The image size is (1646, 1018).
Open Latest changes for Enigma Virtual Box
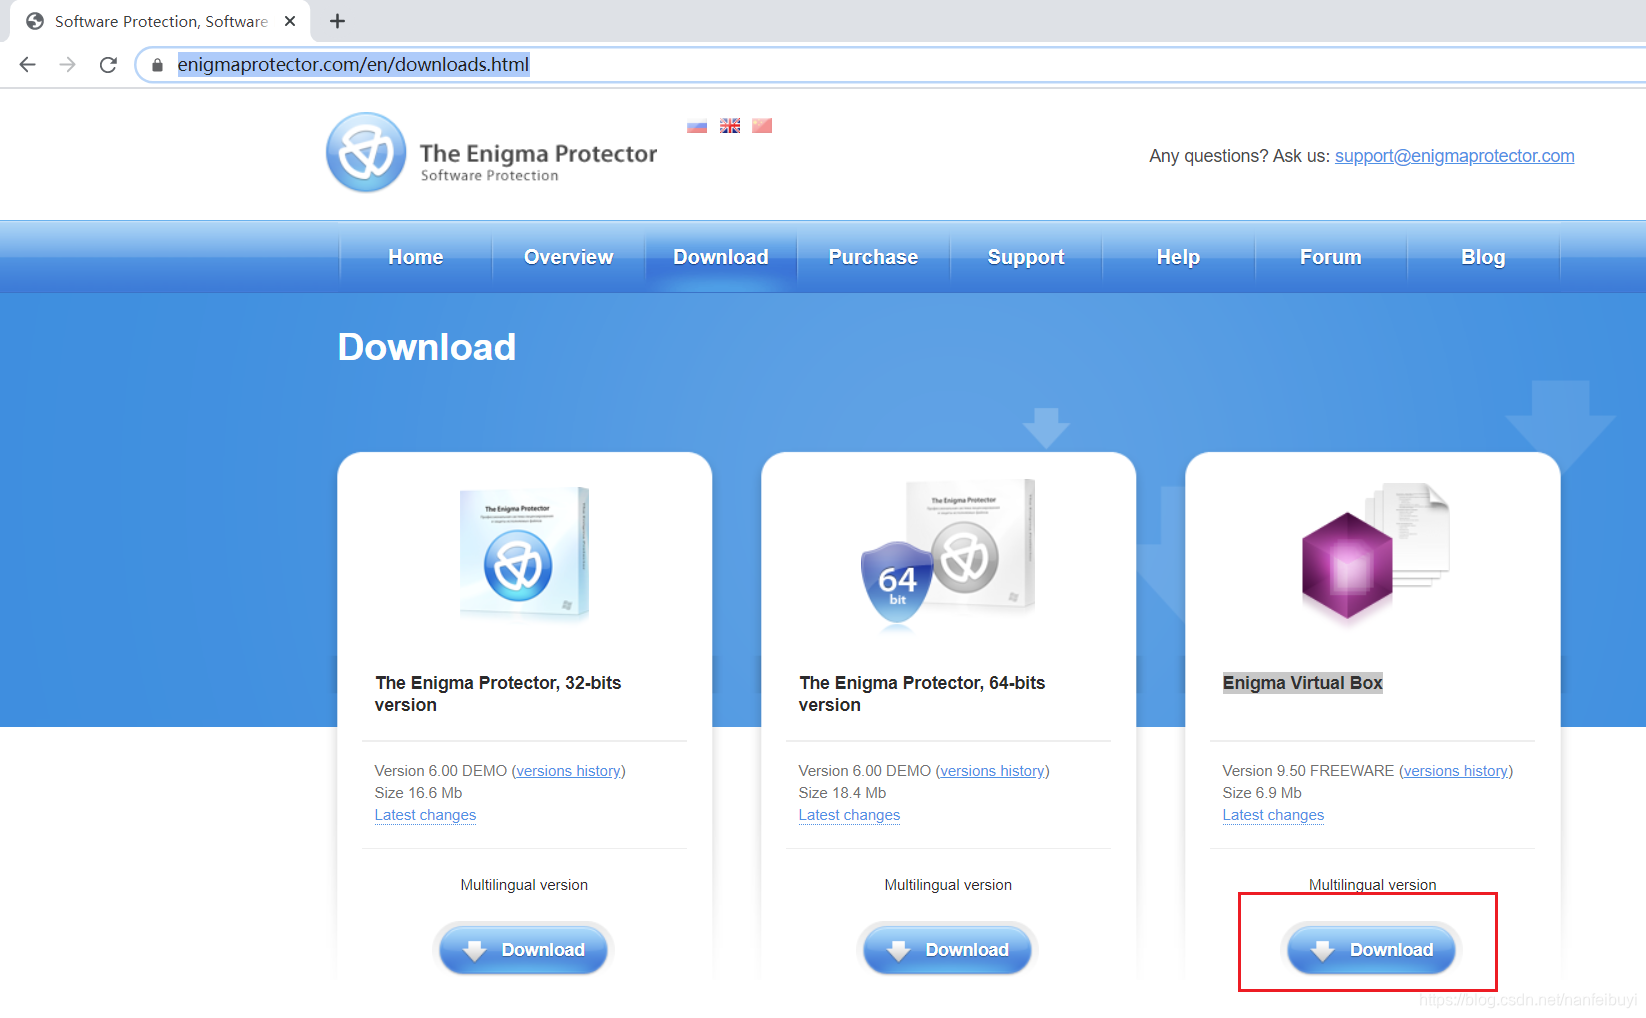[x=1273, y=815]
